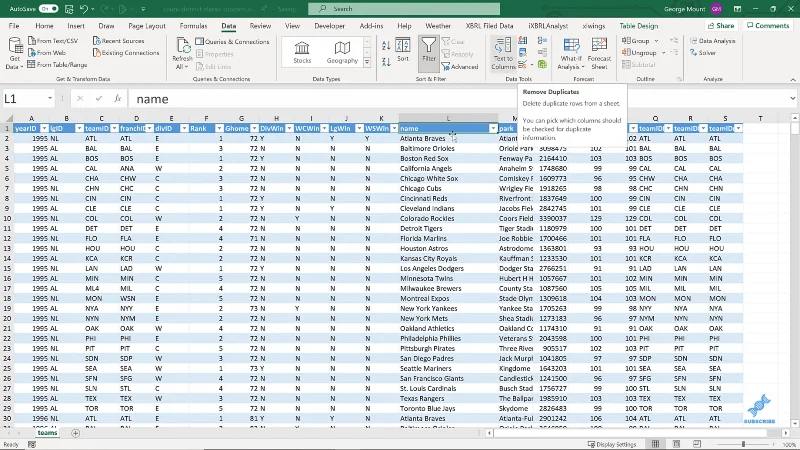800x450 pixels.
Task: Select the Boston Red Sox cell
Action: [448, 158]
